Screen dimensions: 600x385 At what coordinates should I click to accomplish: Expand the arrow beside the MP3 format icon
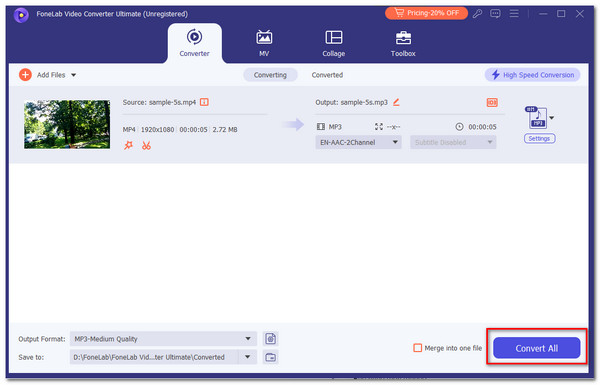(x=551, y=117)
